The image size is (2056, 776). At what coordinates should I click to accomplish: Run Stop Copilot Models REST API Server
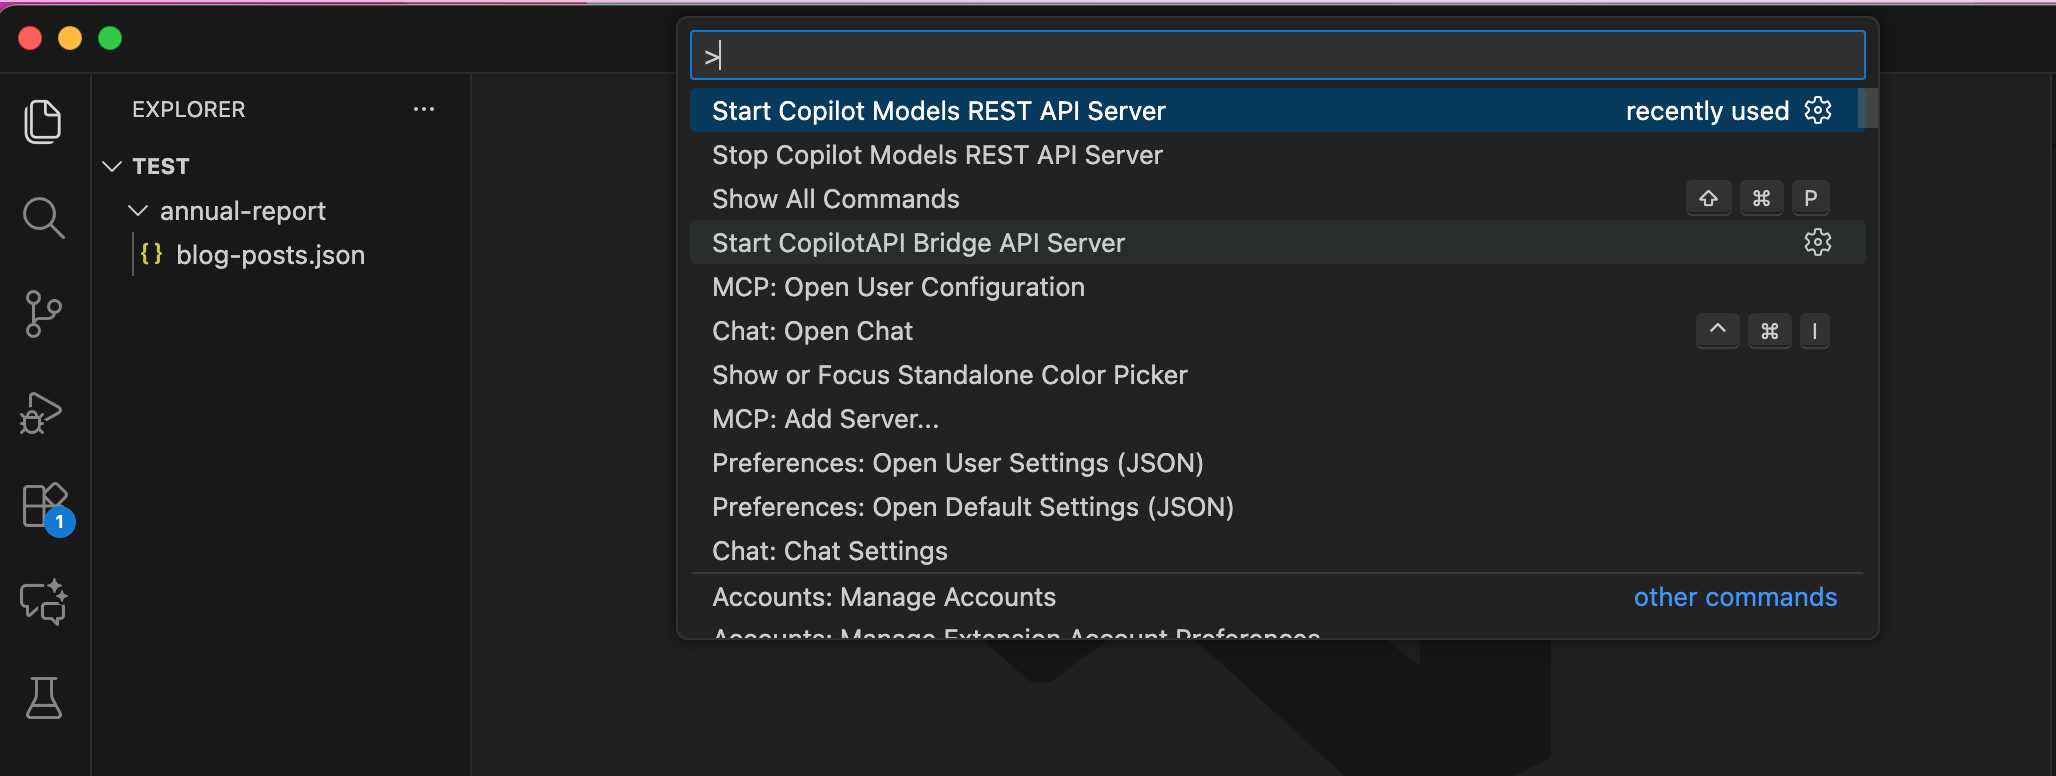tap(937, 155)
